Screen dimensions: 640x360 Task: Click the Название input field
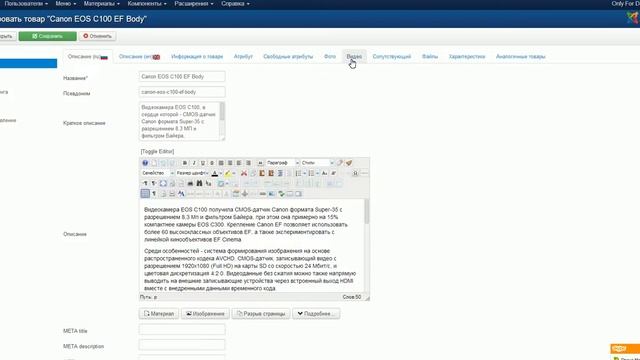pyautogui.click(x=182, y=76)
